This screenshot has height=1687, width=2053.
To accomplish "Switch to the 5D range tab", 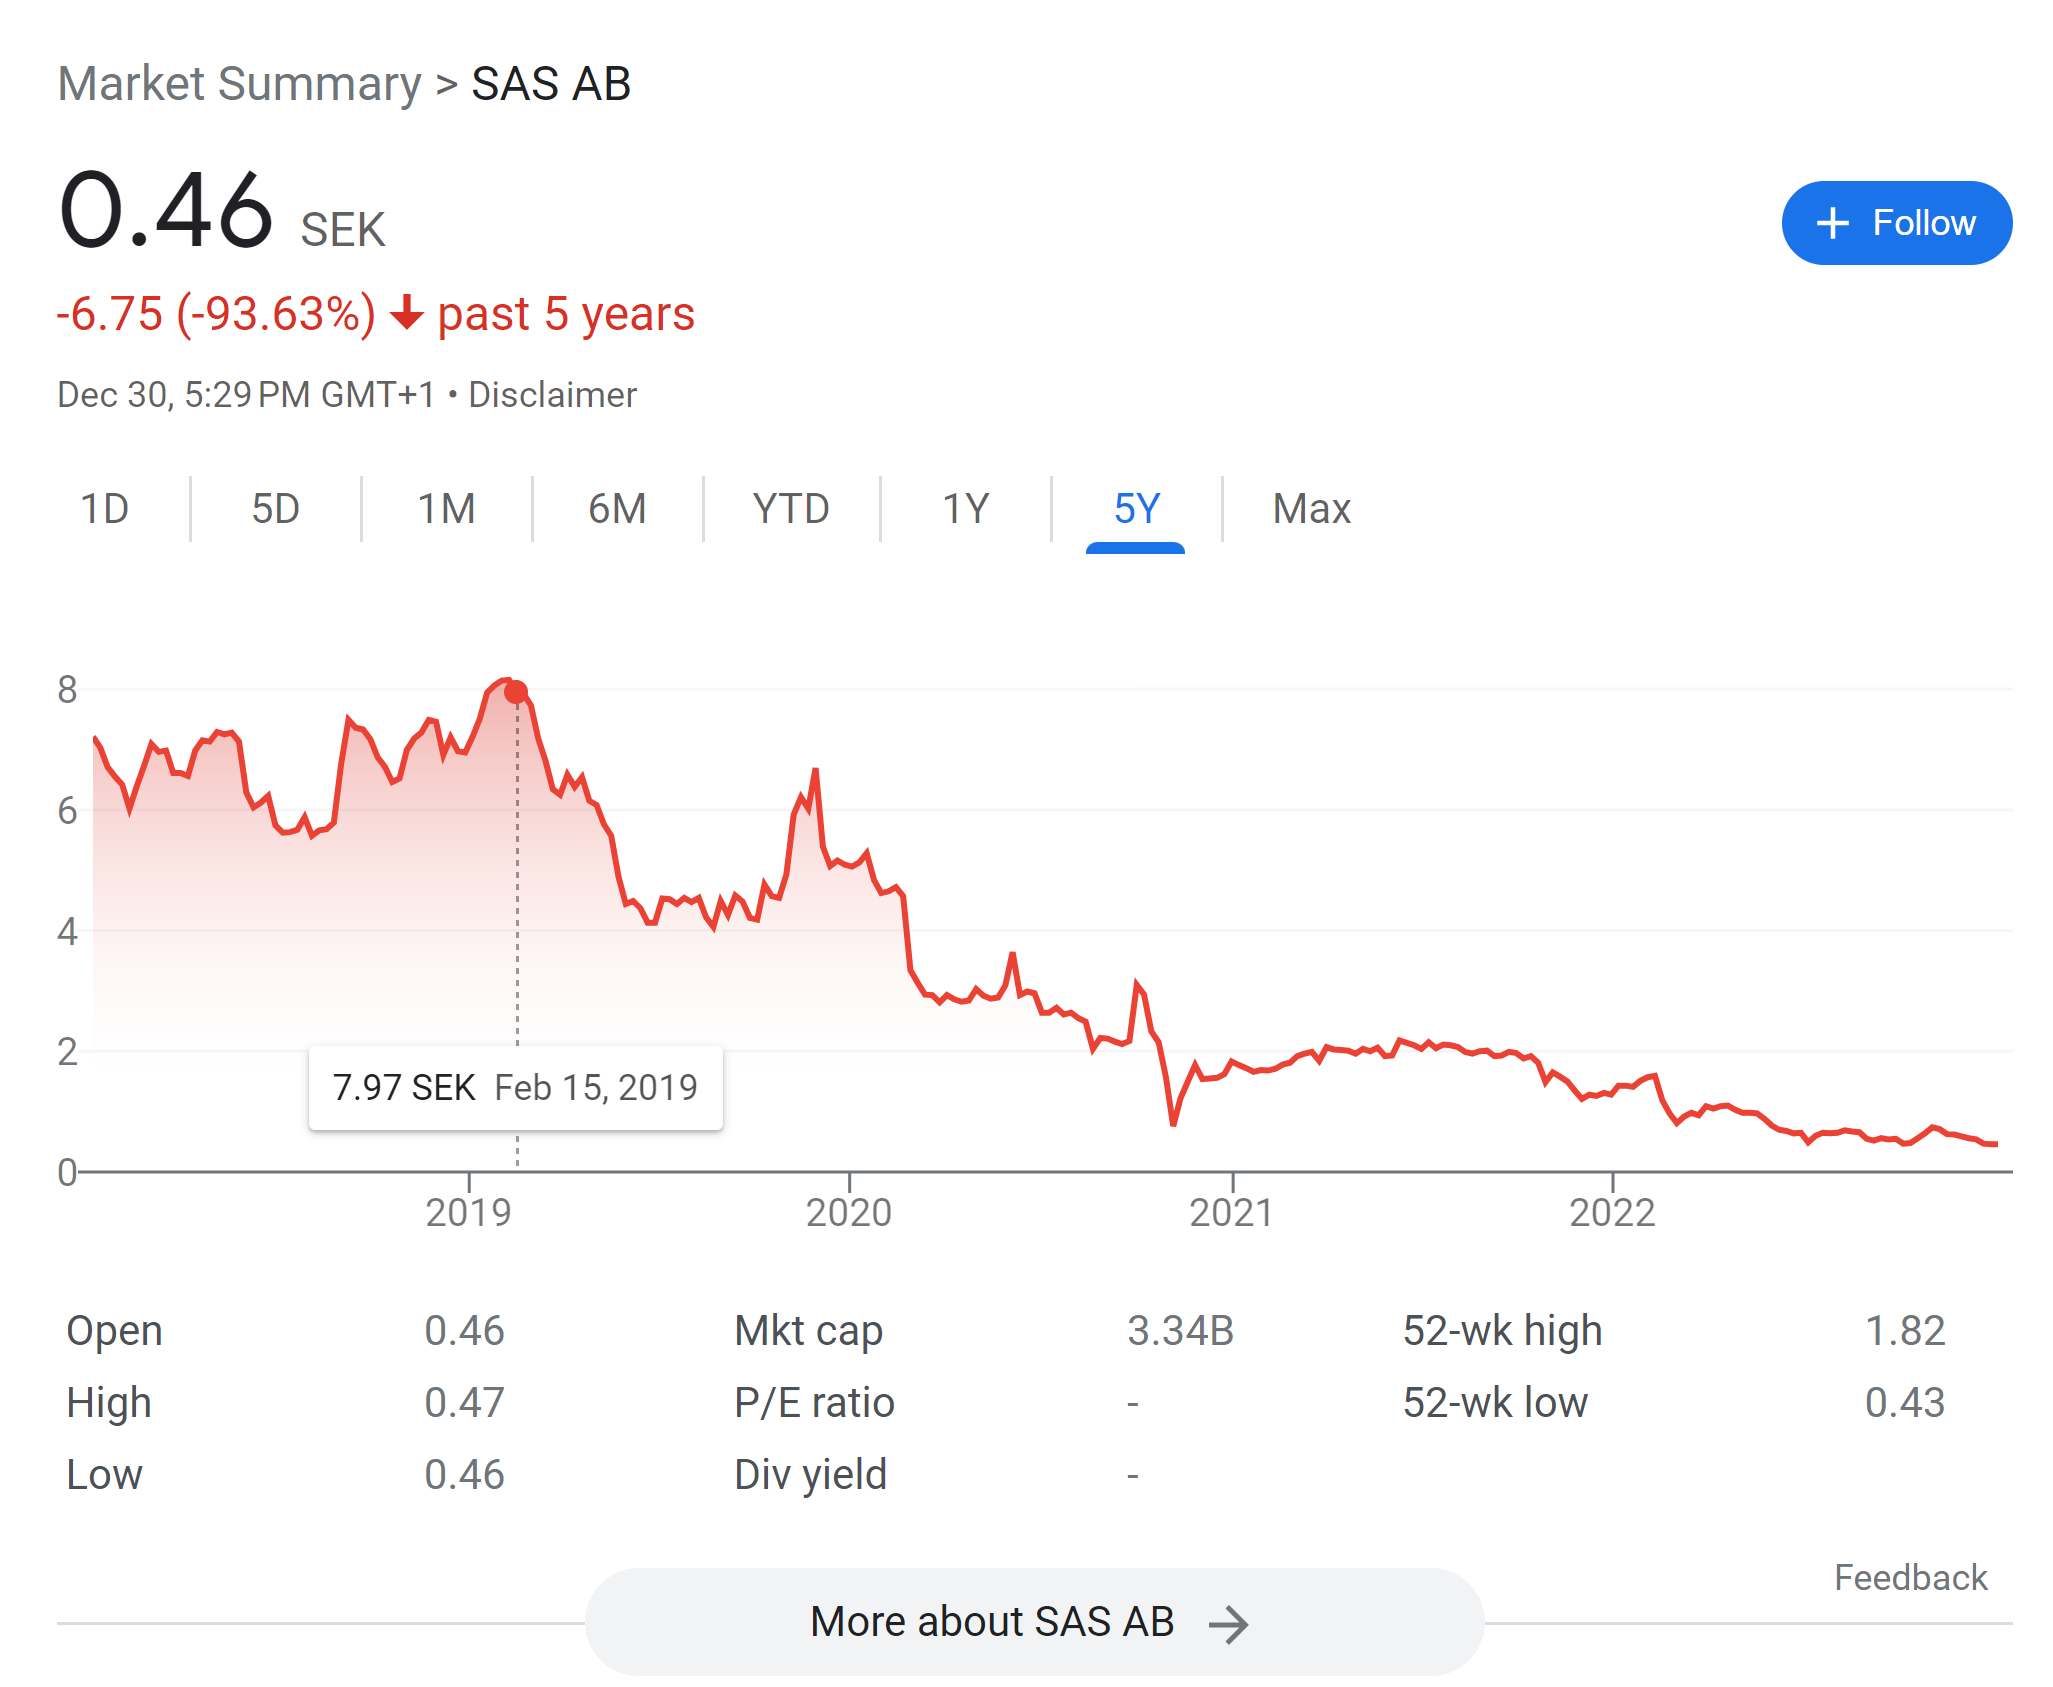I will tap(275, 509).
